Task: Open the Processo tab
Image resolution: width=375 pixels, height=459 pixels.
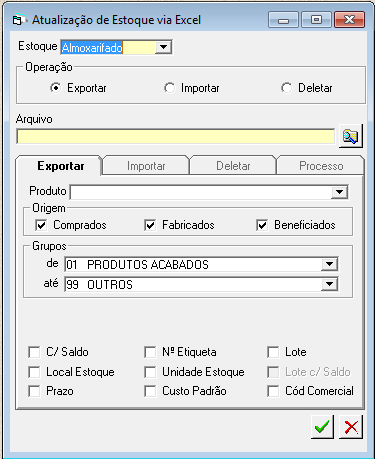Action: click(x=321, y=166)
